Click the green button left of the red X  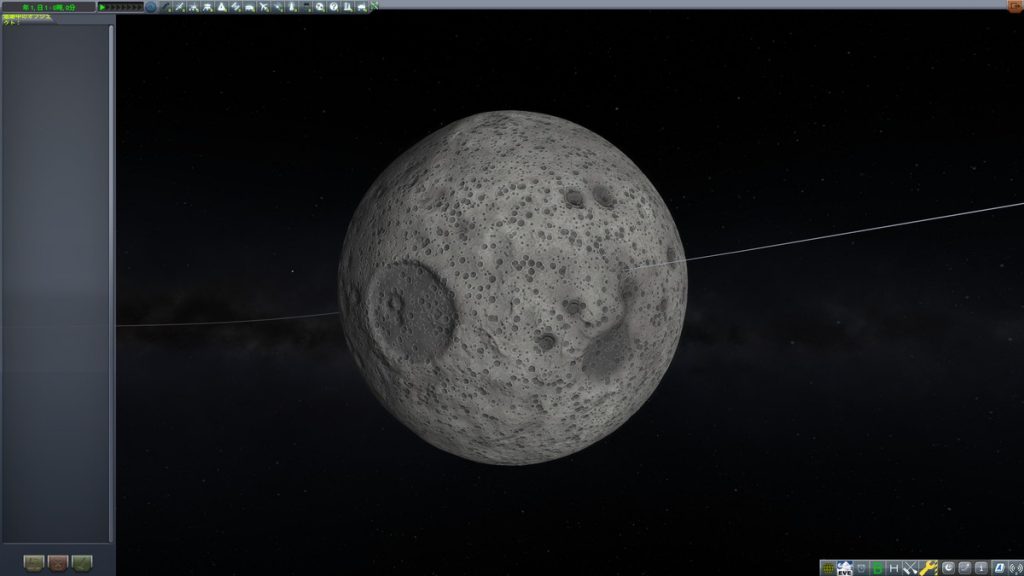pyautogui.click(x=34, y=562)
